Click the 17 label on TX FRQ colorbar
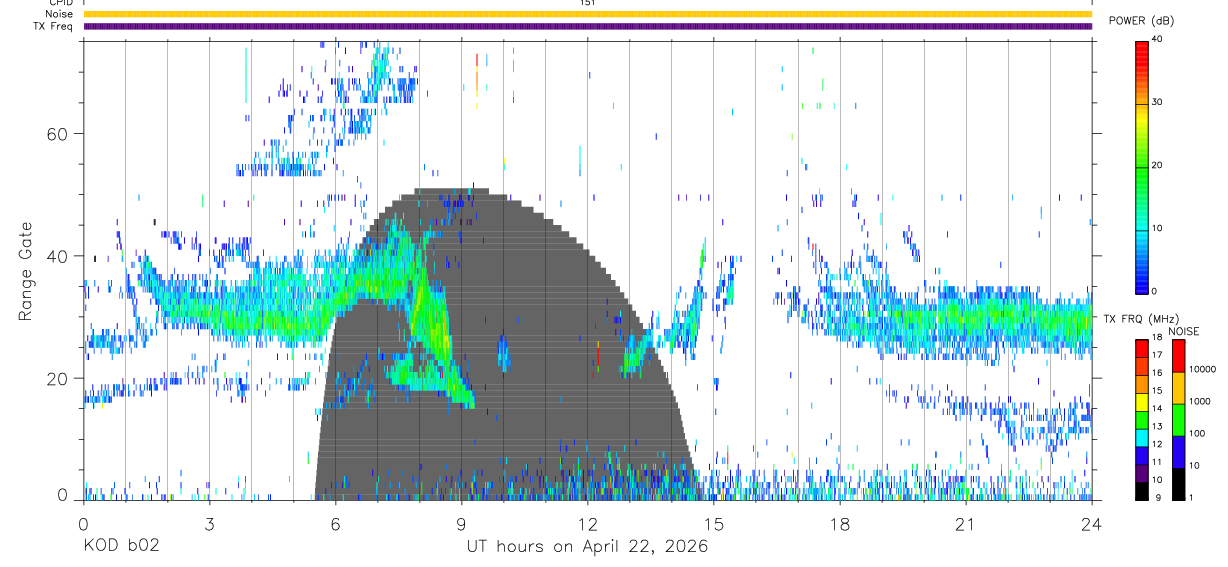The height and width of the screenshot is (567, 1228). pyautogui.click(x=1157, y=356)
